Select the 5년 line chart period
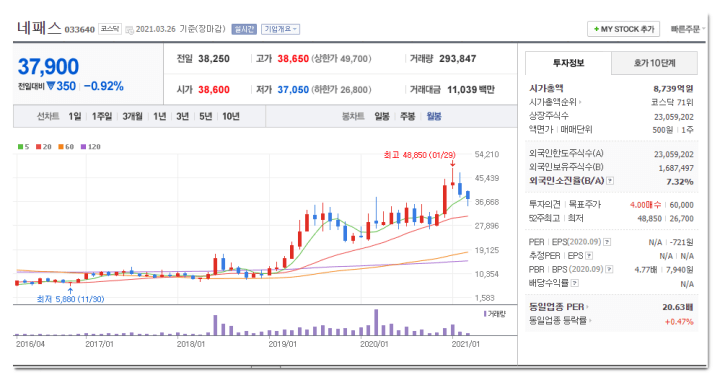 pyautogui.click(x=205, y=117)
